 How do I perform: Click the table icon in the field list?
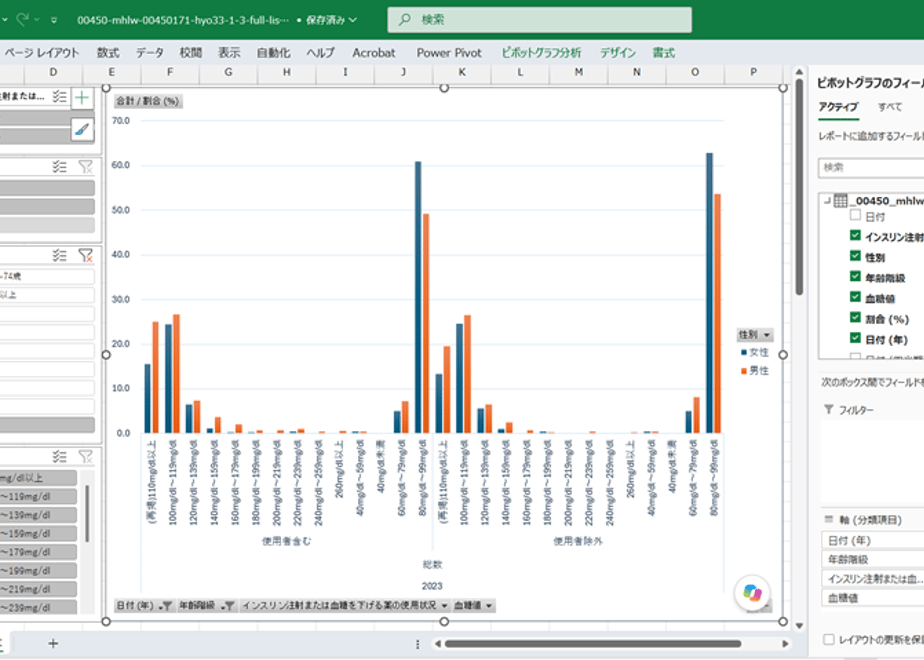pos(840,201)
